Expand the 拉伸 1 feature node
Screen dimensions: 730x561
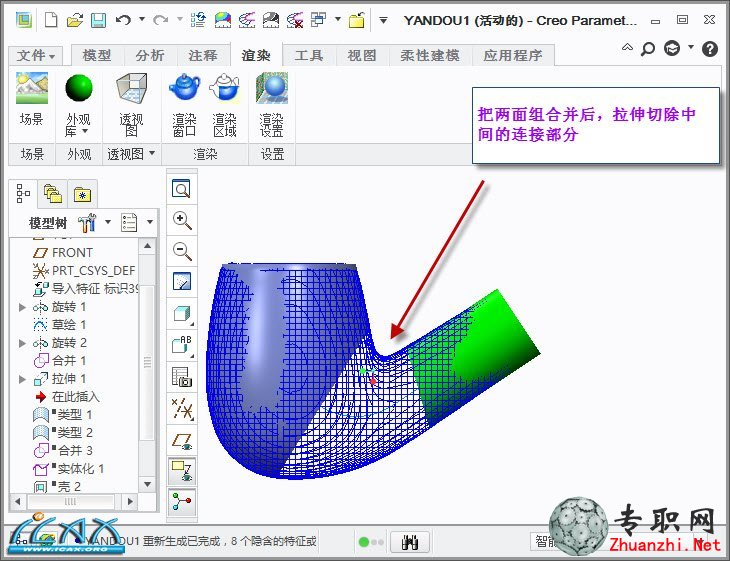(21, 379)
